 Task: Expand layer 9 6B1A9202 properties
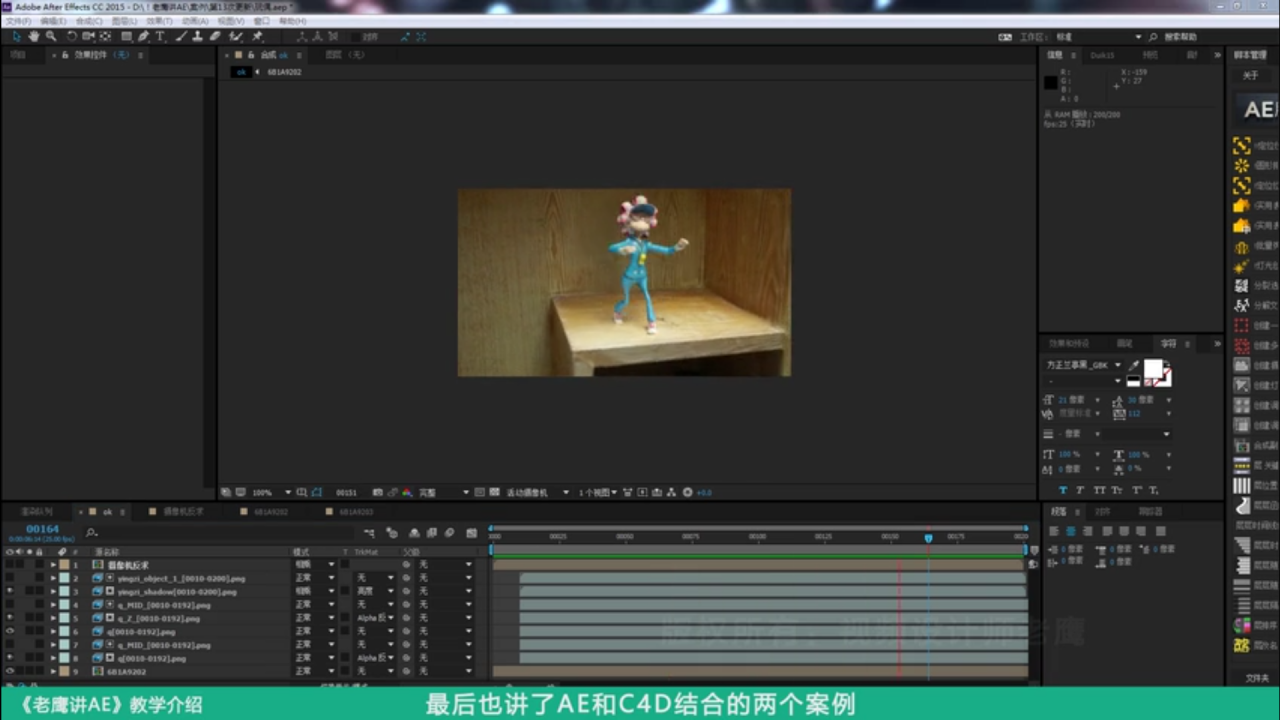53,671
